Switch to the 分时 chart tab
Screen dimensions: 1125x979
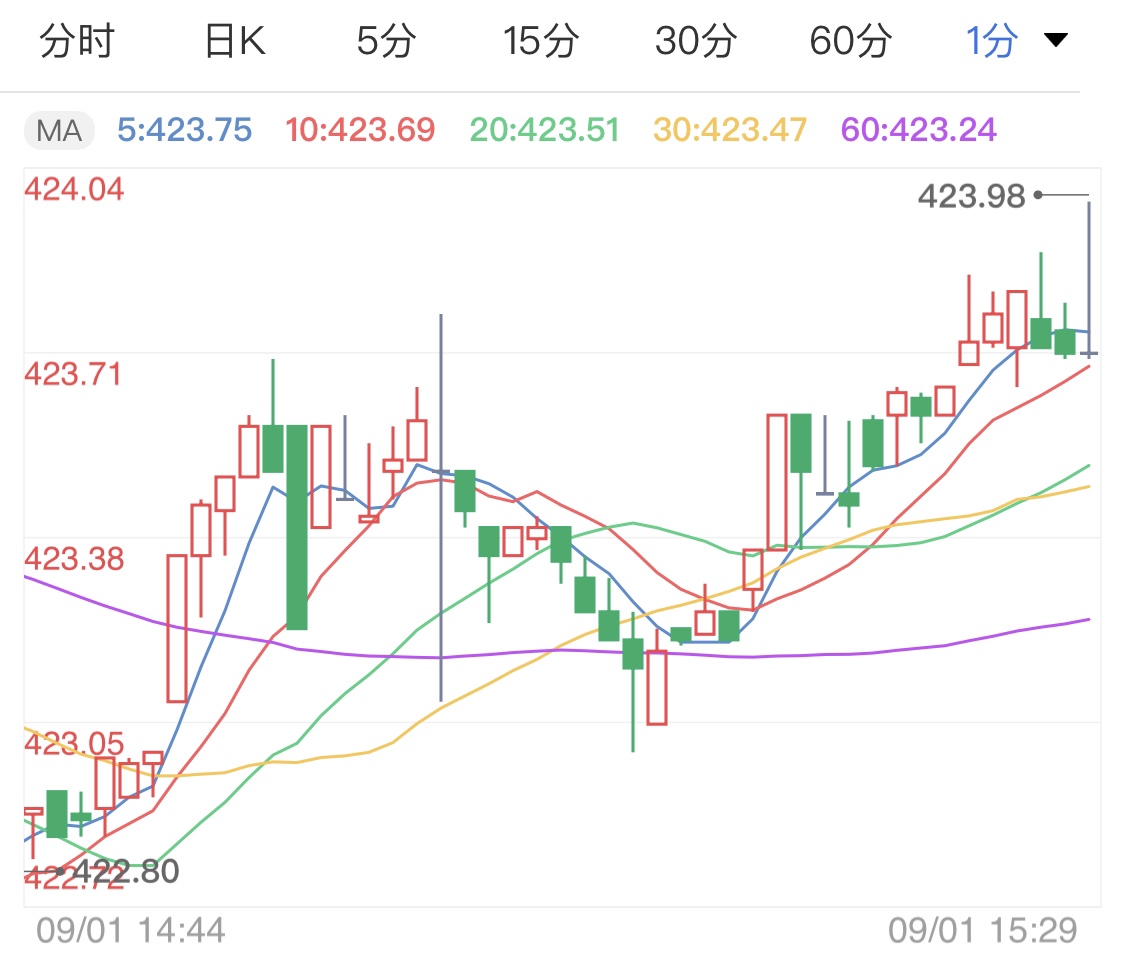click(77, 40)
